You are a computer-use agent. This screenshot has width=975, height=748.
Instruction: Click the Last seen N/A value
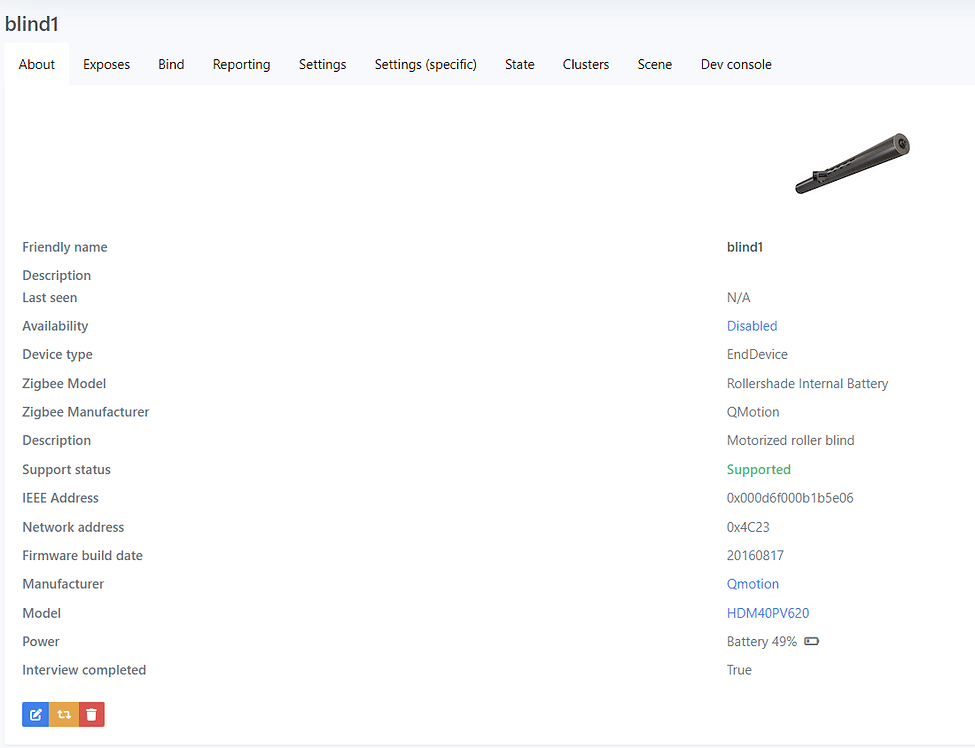click(x=739, y=298)
